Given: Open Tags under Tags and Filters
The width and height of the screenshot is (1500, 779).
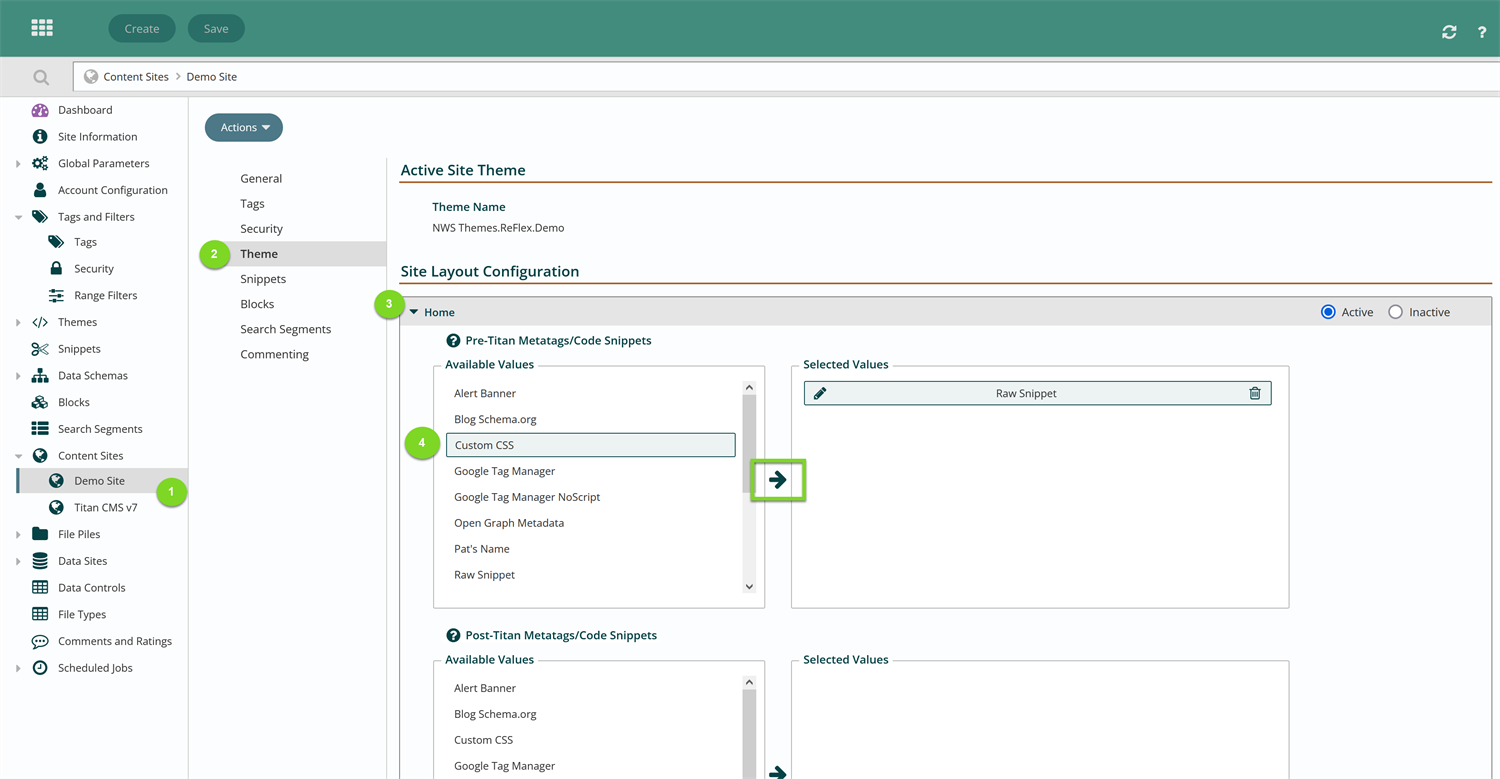Looking at the screenshot, I should [85, 242].
